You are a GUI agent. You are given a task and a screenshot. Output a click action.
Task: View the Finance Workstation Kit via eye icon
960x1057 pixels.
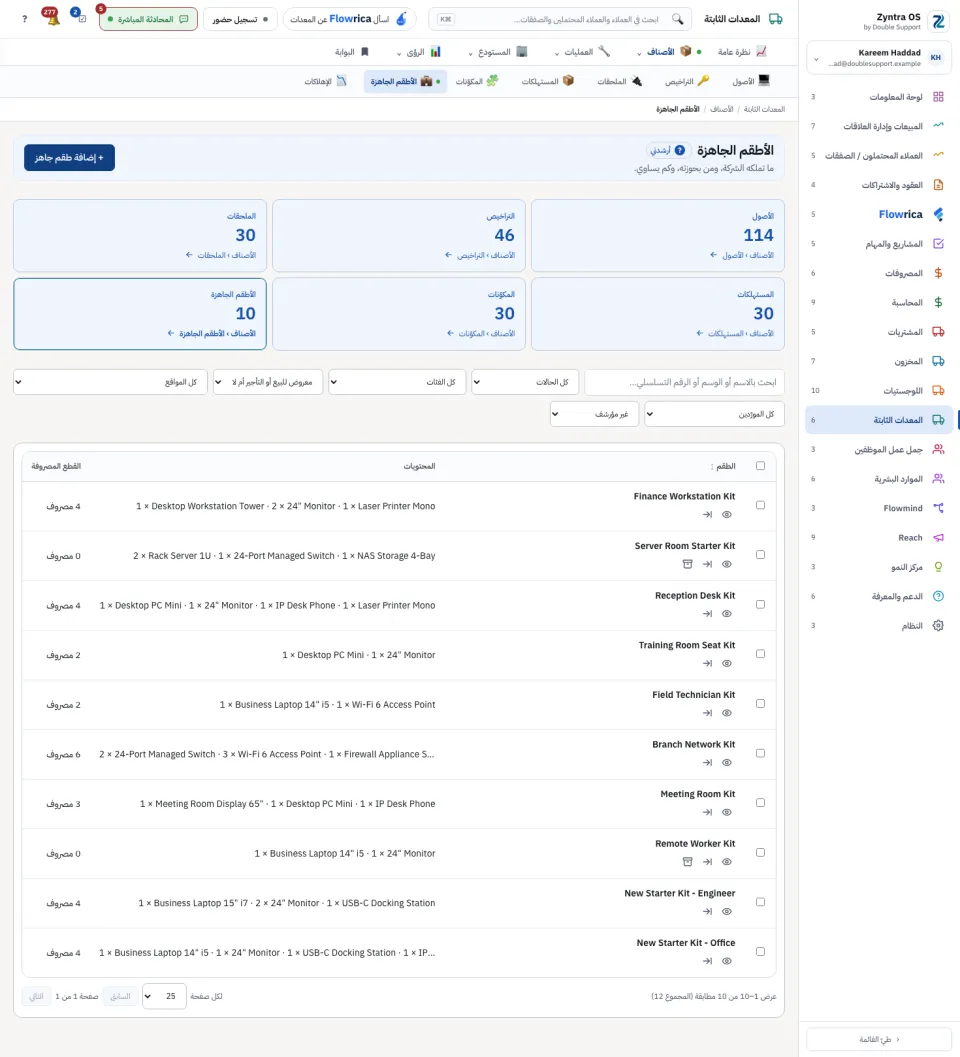click(727, 514)
